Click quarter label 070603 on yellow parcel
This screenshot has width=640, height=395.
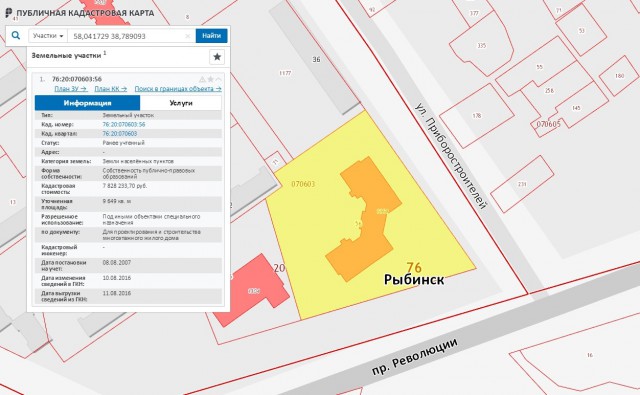303,184
